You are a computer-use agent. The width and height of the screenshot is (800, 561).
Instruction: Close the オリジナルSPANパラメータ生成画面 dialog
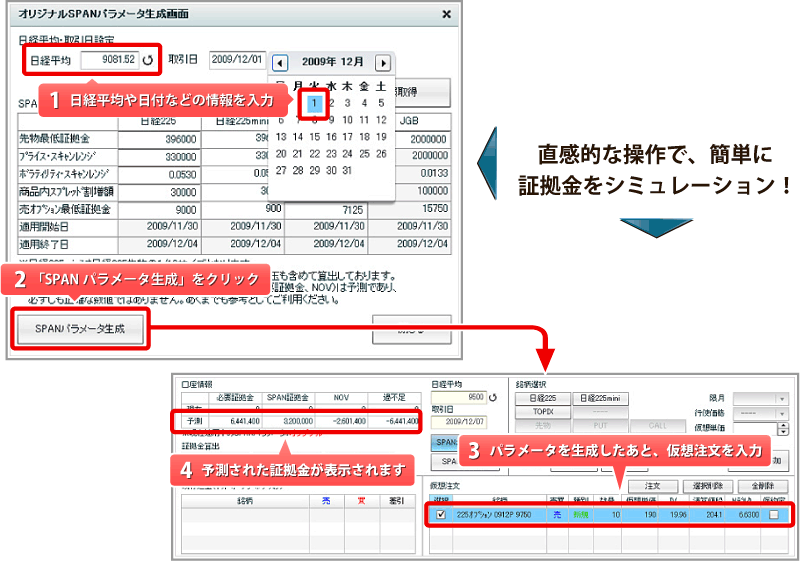click(446, 14)
